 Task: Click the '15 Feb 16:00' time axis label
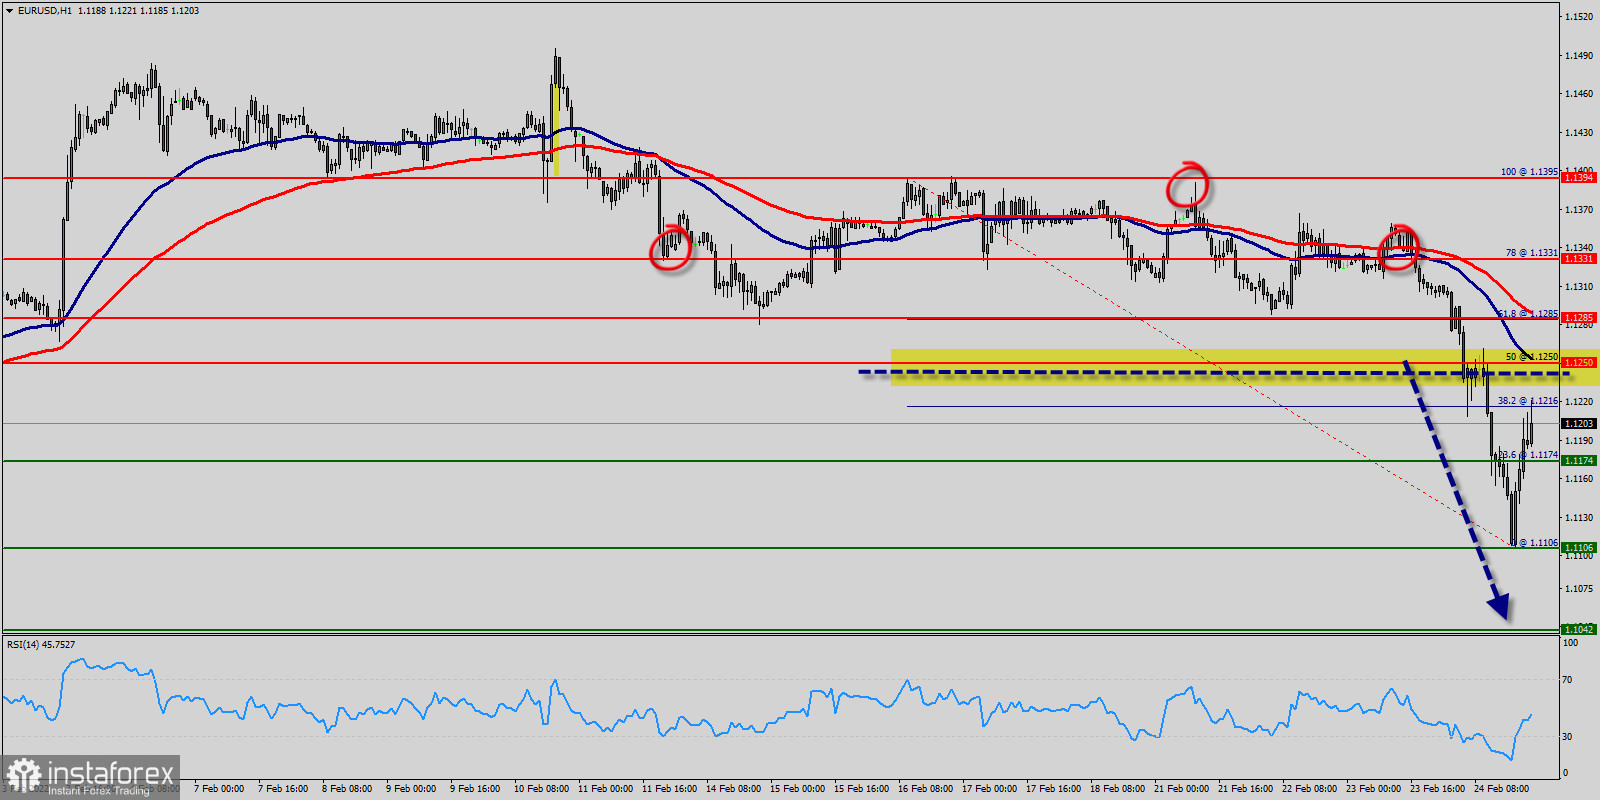click(861, 789)
